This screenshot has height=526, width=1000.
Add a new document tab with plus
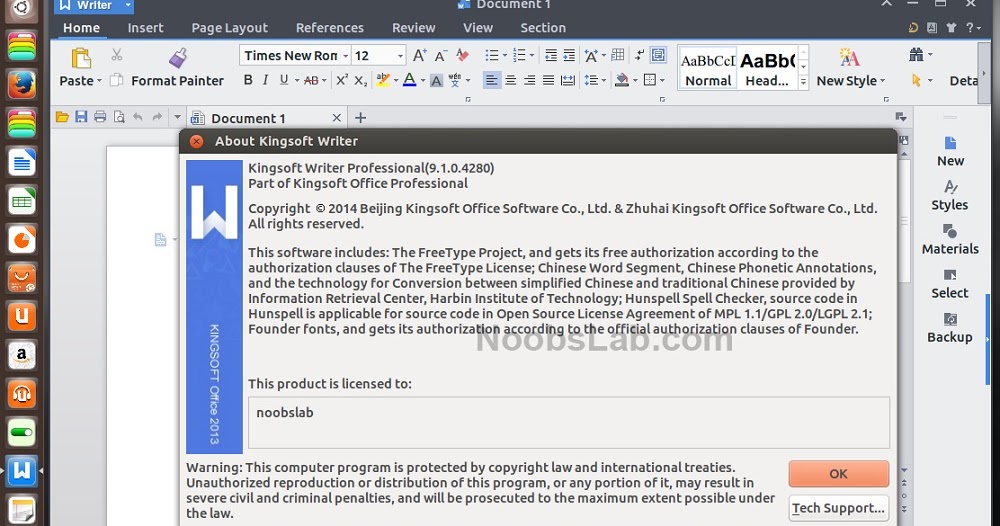(x=360, y=118)
